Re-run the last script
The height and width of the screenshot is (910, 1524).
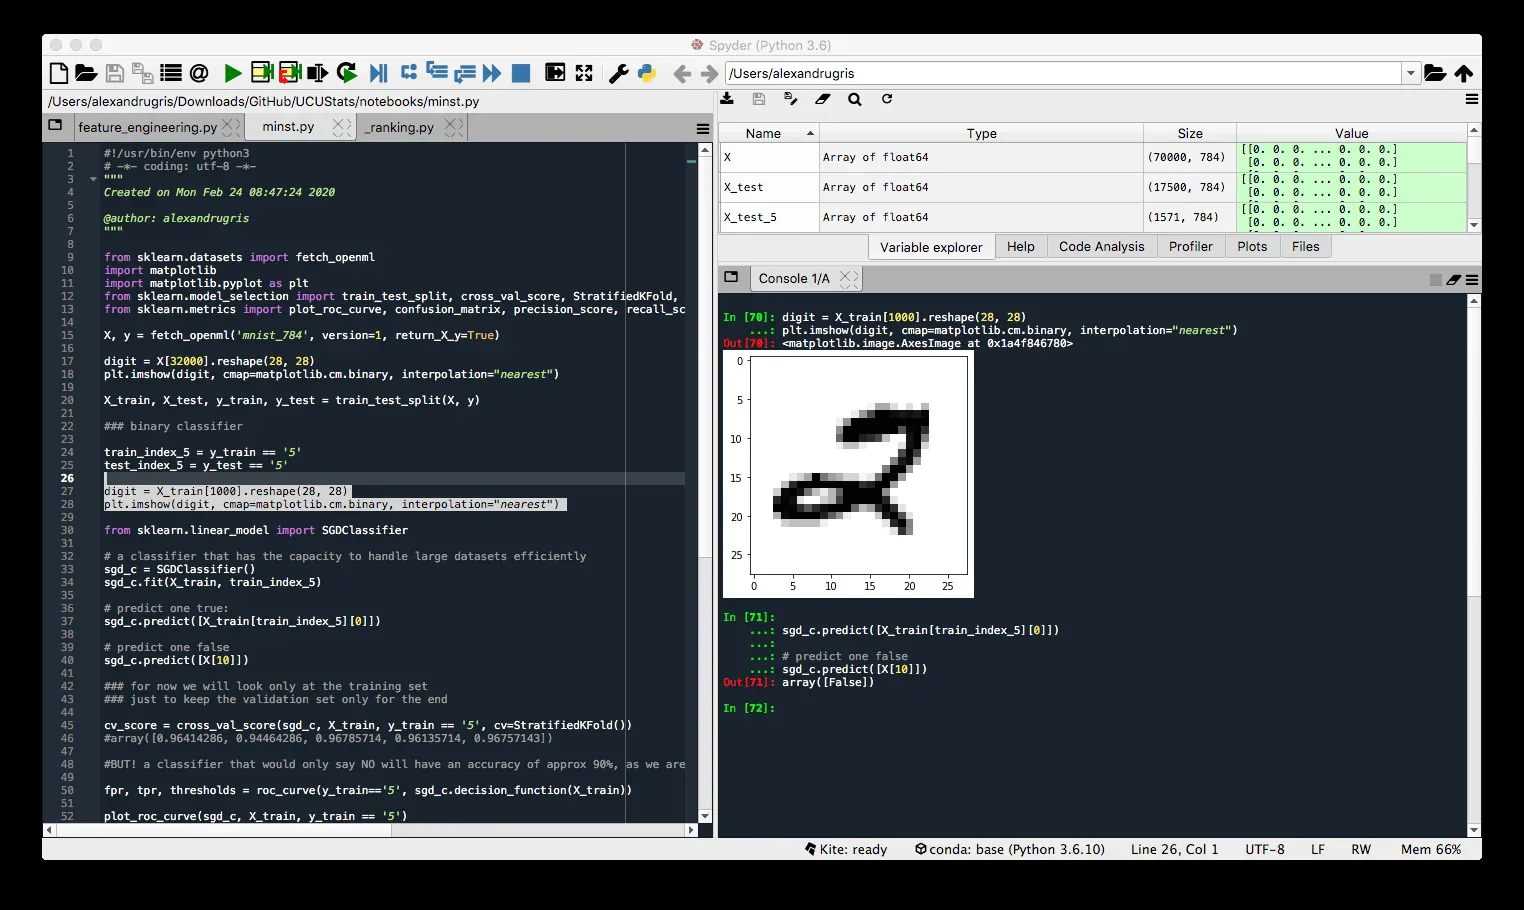point(347,72)
